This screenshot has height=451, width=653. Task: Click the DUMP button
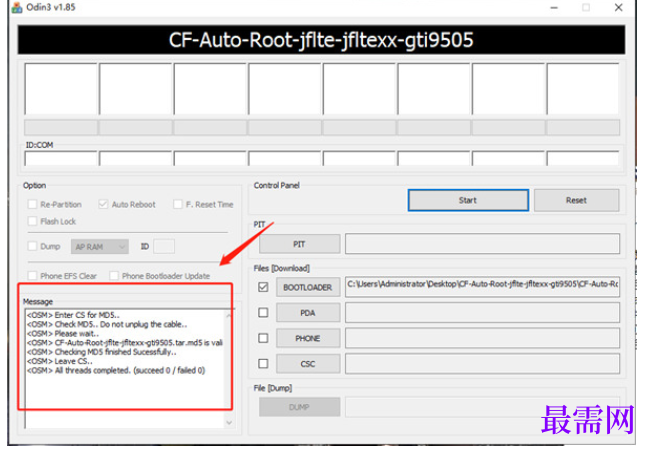[299, 407]
